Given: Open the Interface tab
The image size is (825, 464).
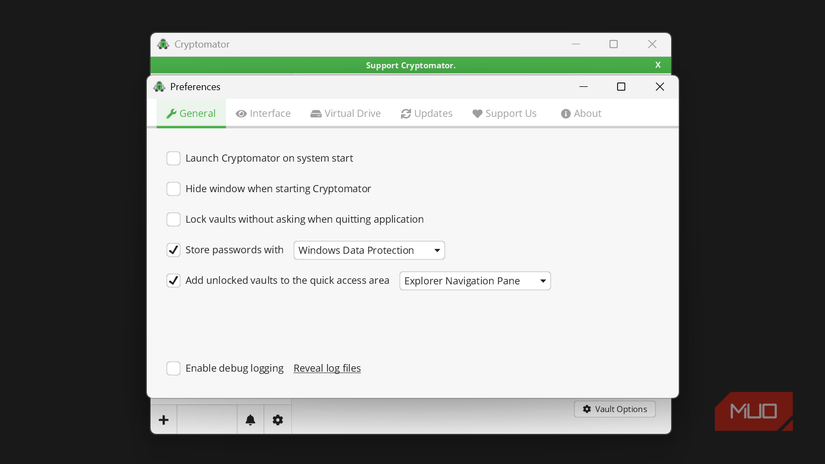Looking at the screenshot, I should point(263,113).
